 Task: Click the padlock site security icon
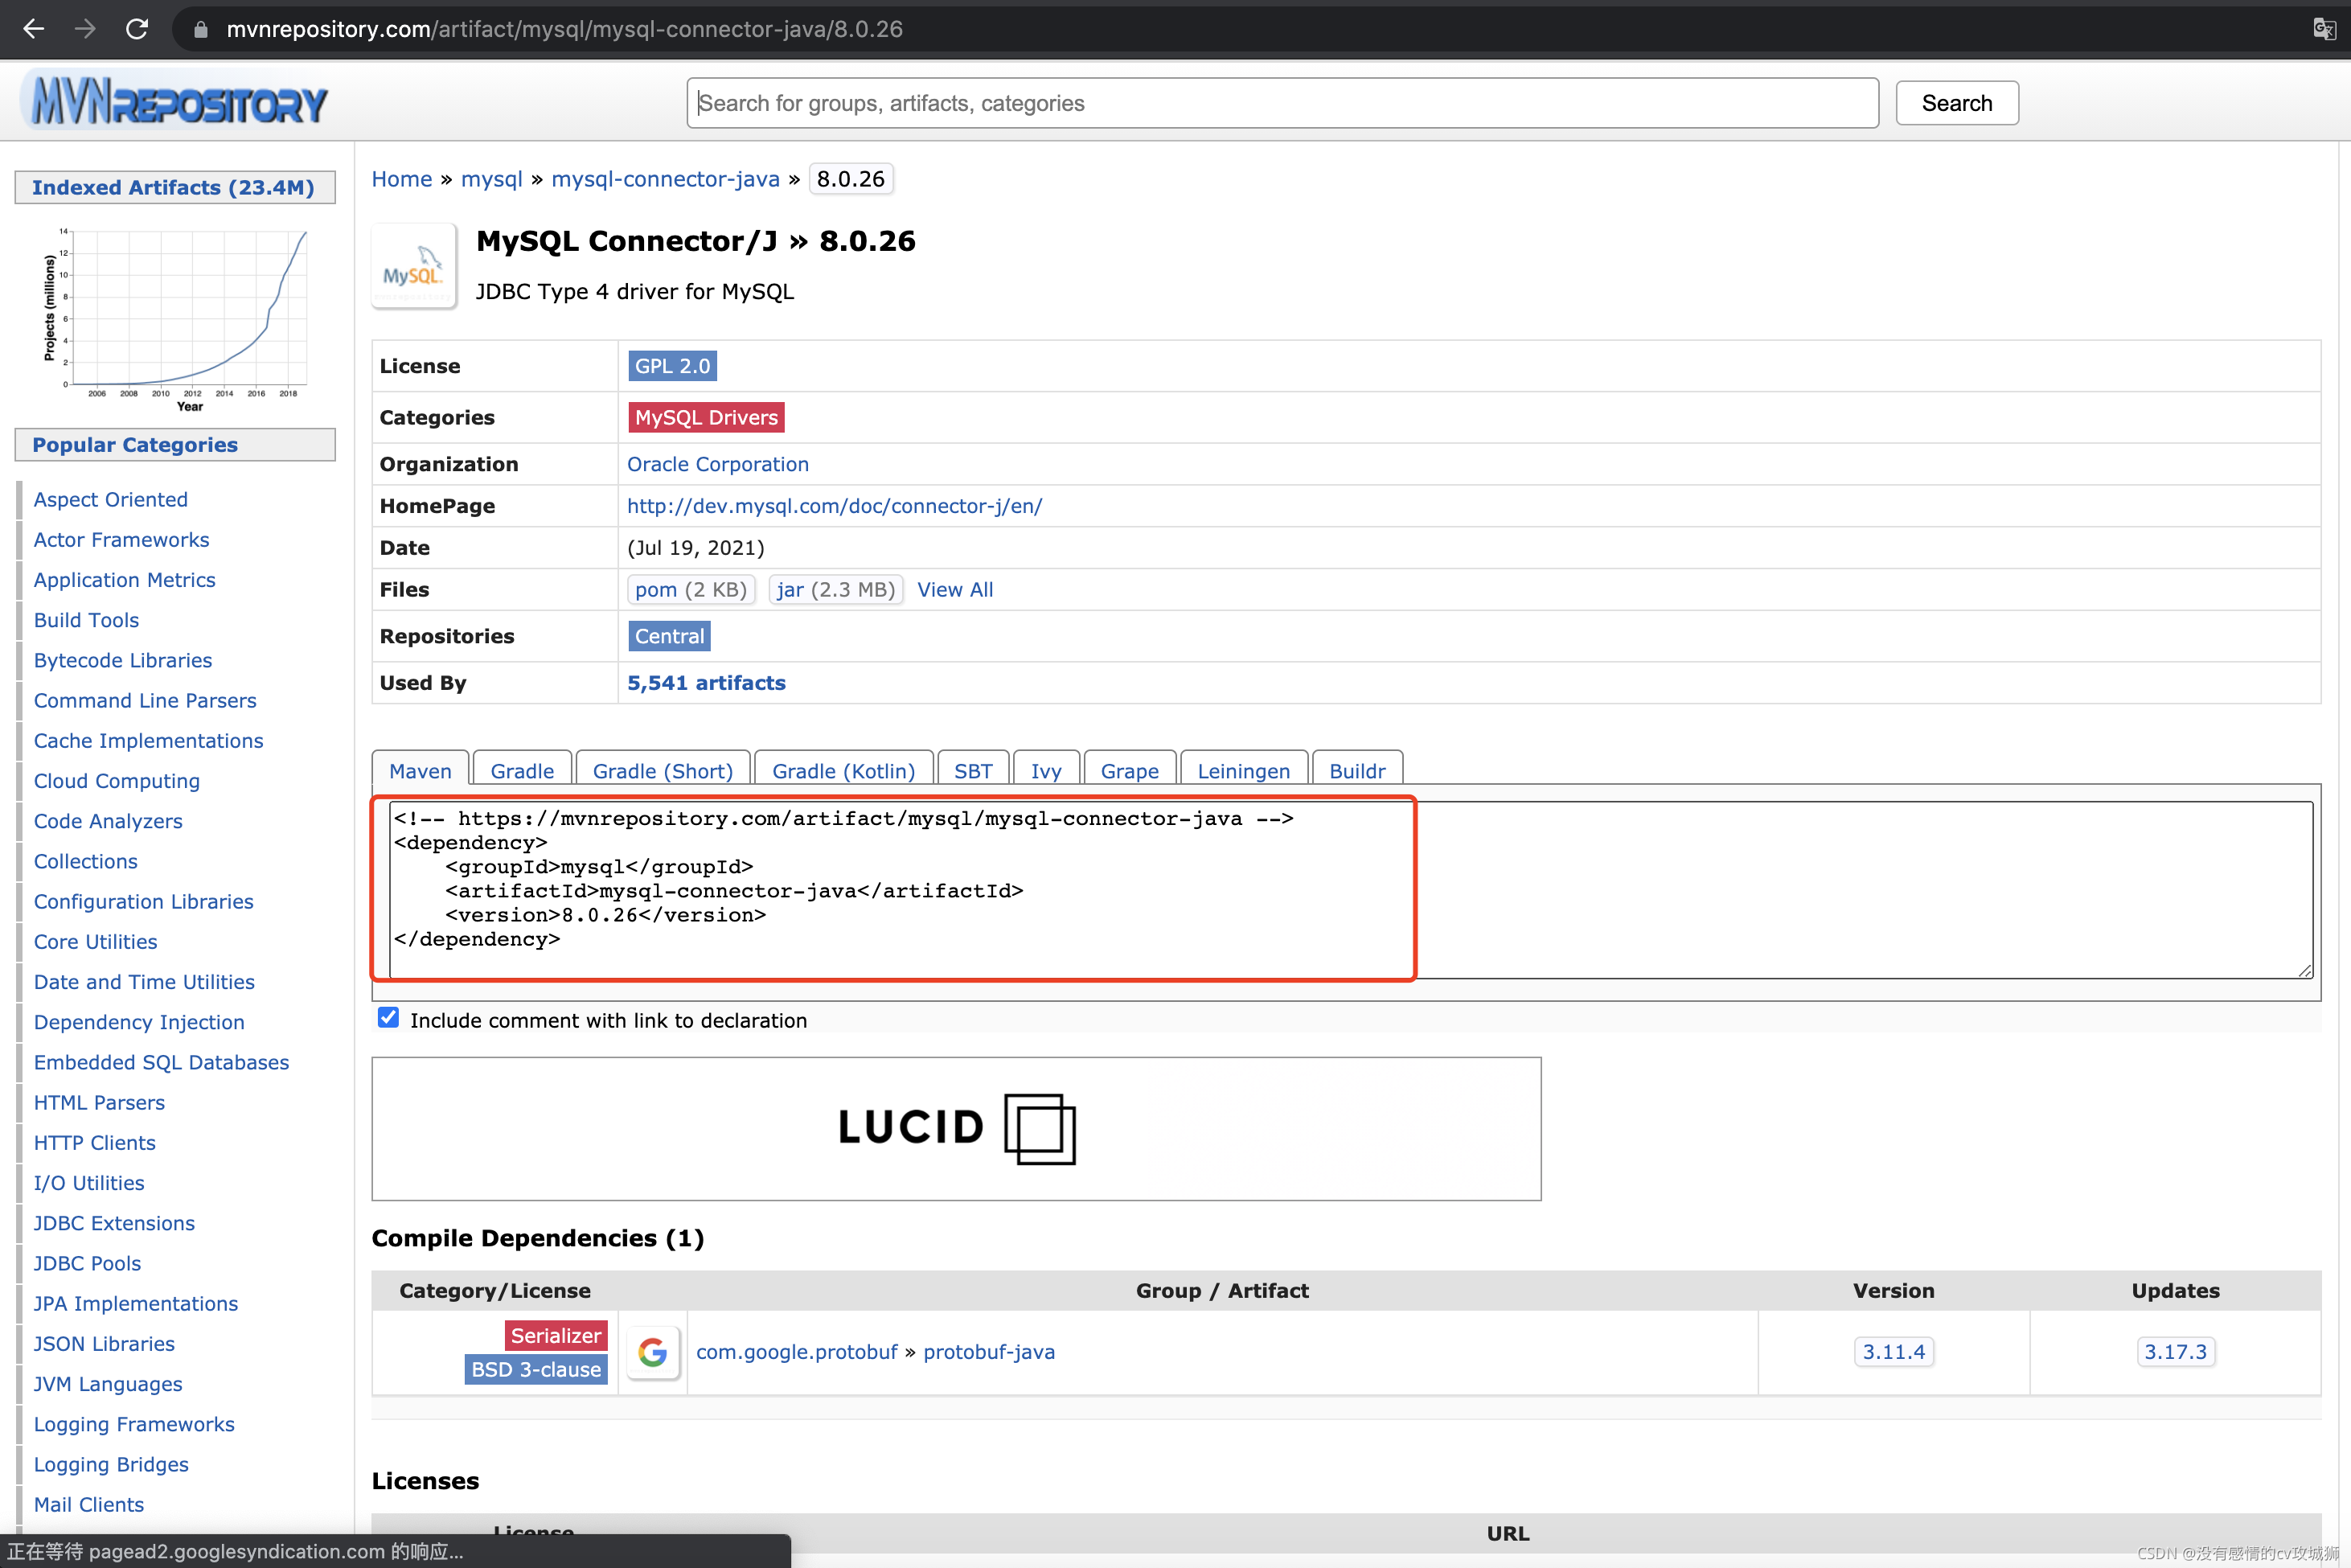tap(201, 30)
